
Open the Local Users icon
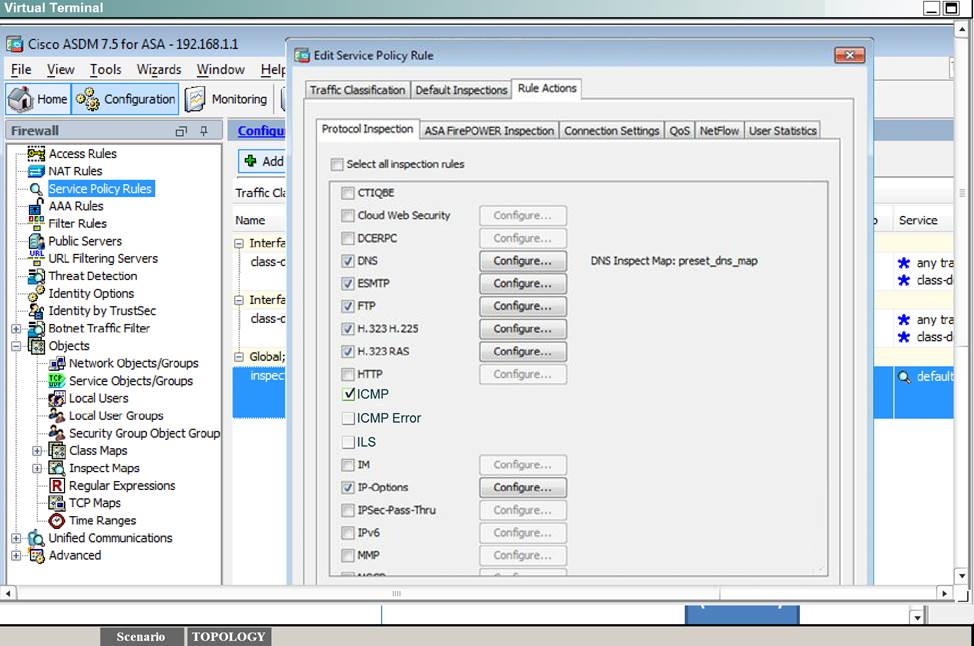(x=57, y=398)
